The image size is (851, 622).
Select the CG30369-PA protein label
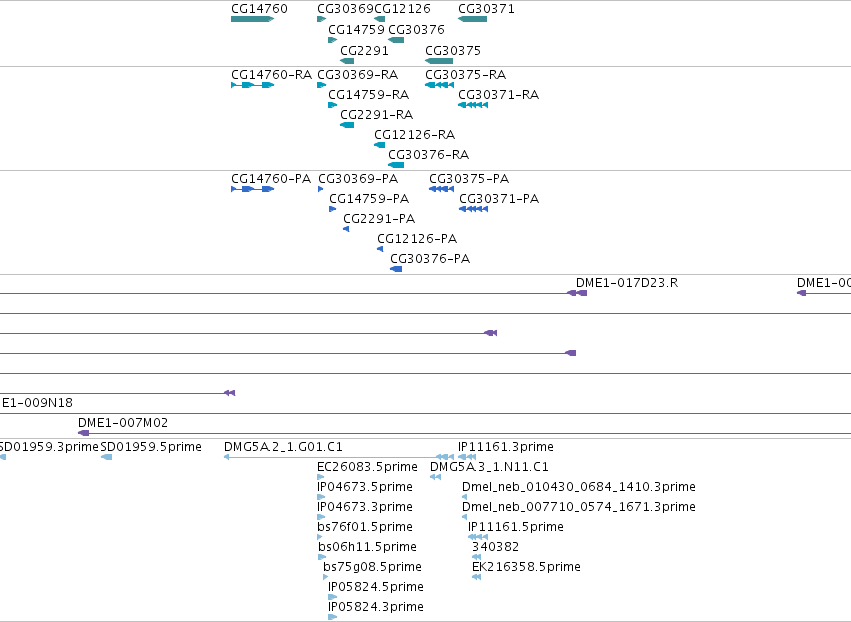click(x=358, y=179)
